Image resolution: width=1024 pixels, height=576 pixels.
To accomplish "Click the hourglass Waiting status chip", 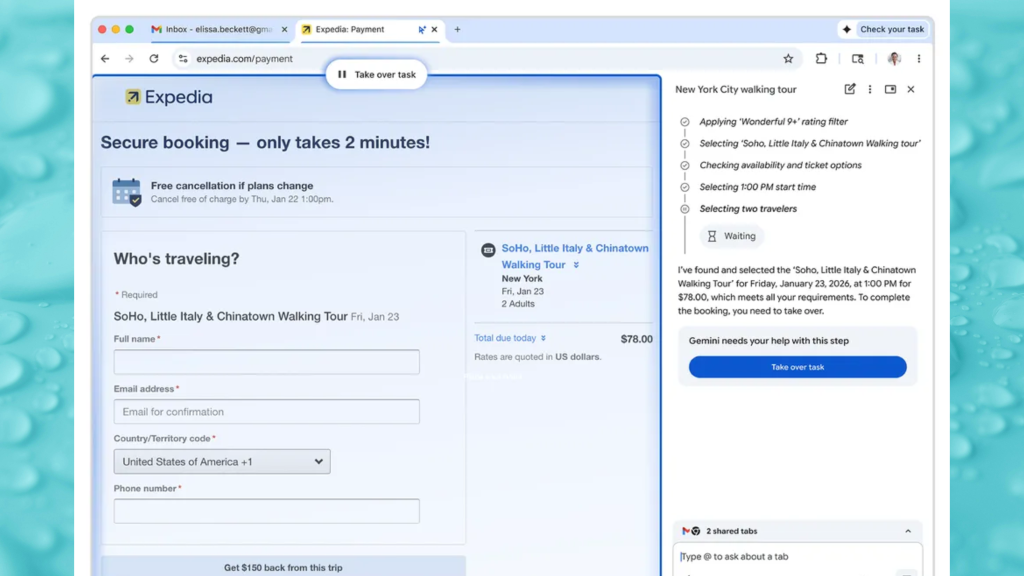I will [x=731, y=236].
